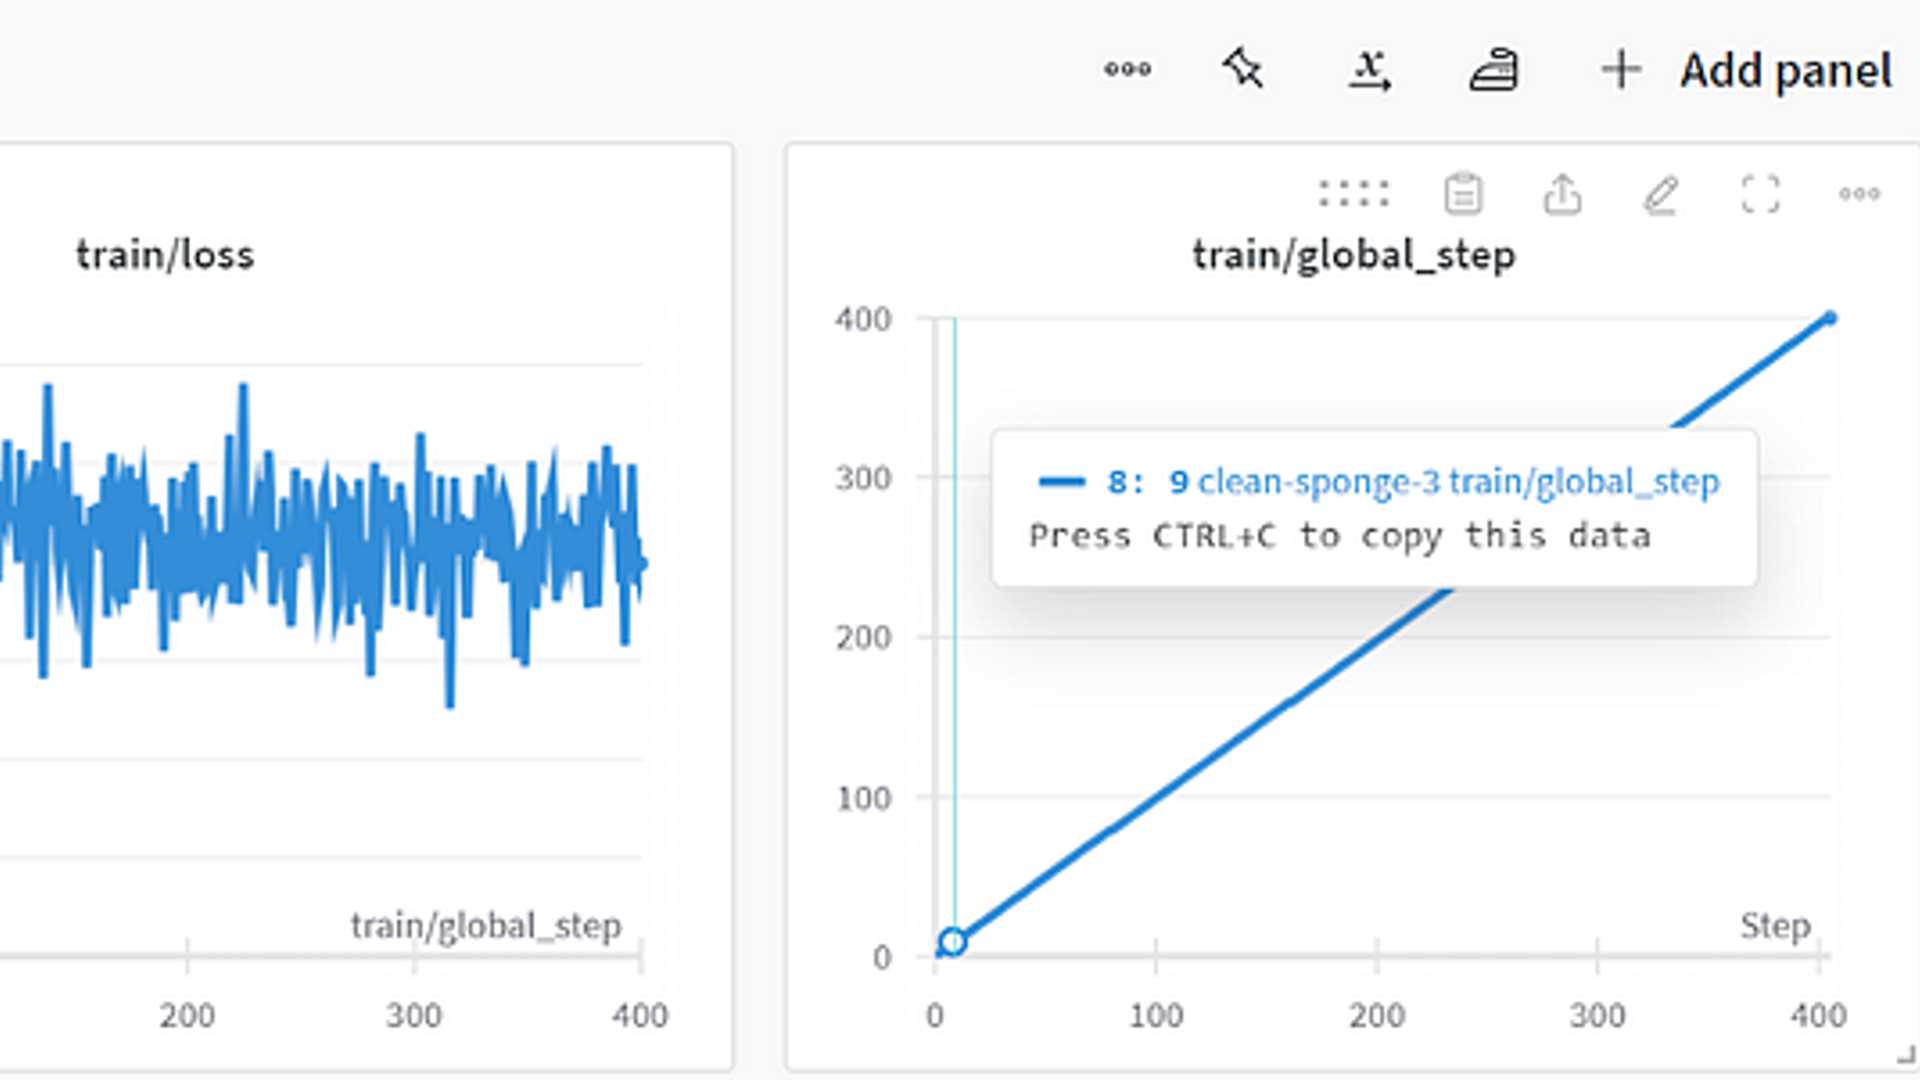1920x1080 pixels.
Task: Click the end point of the train/loss line
Action: [x=641, y=564]
